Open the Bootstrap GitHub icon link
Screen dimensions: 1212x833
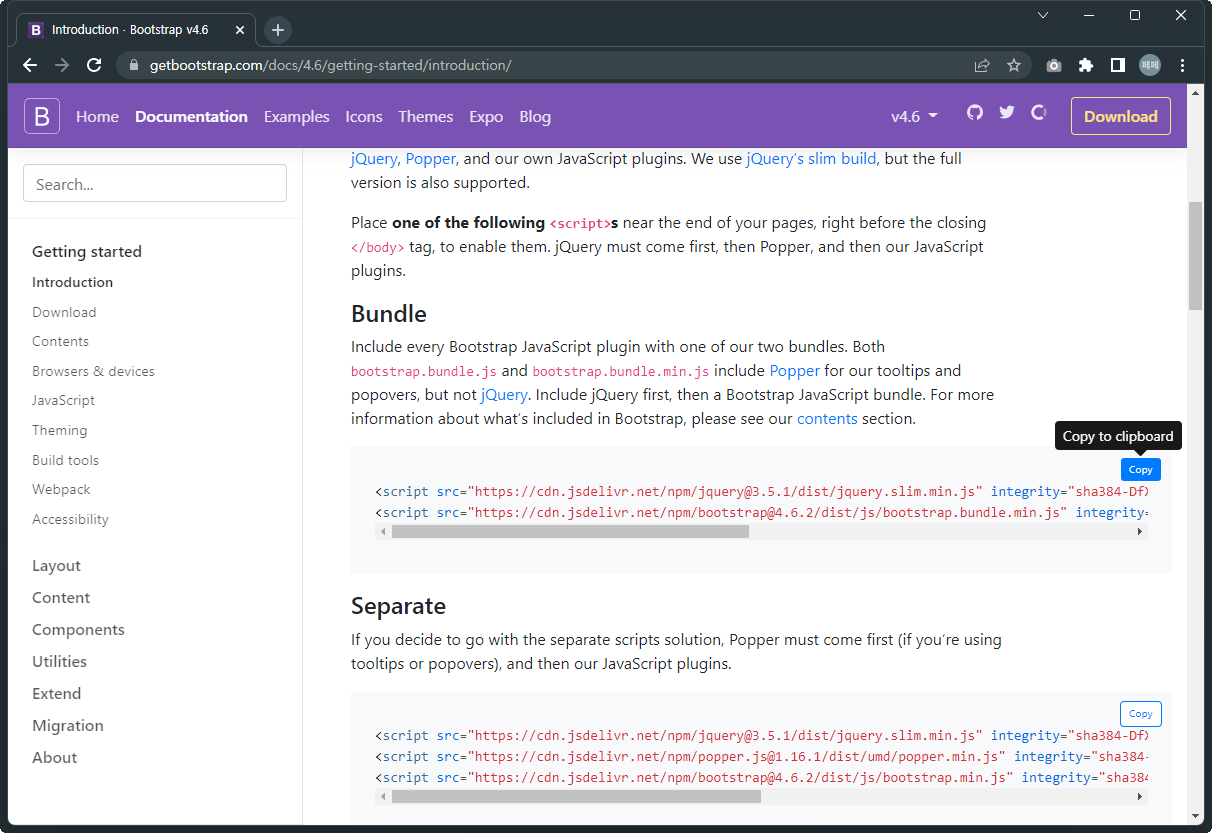point(975,112)
